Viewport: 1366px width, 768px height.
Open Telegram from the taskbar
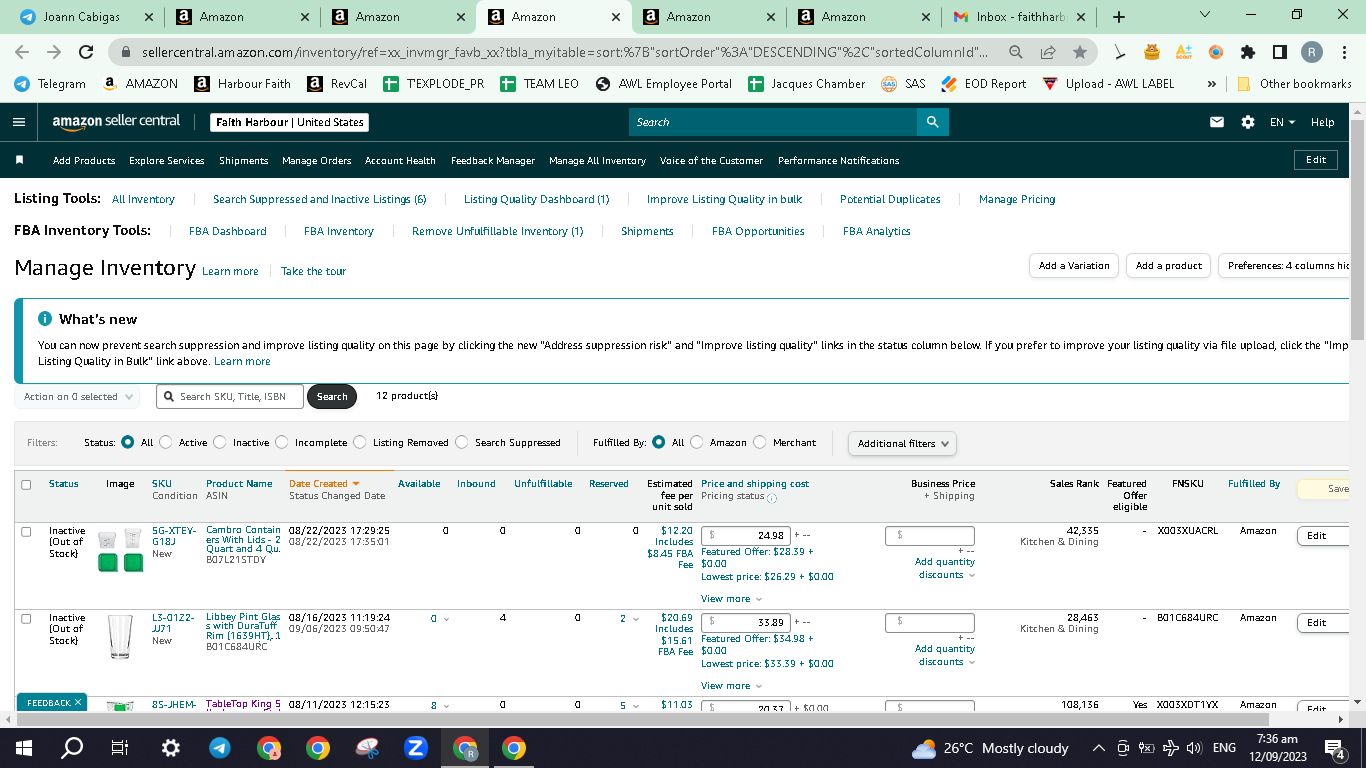tap(219, 748)
